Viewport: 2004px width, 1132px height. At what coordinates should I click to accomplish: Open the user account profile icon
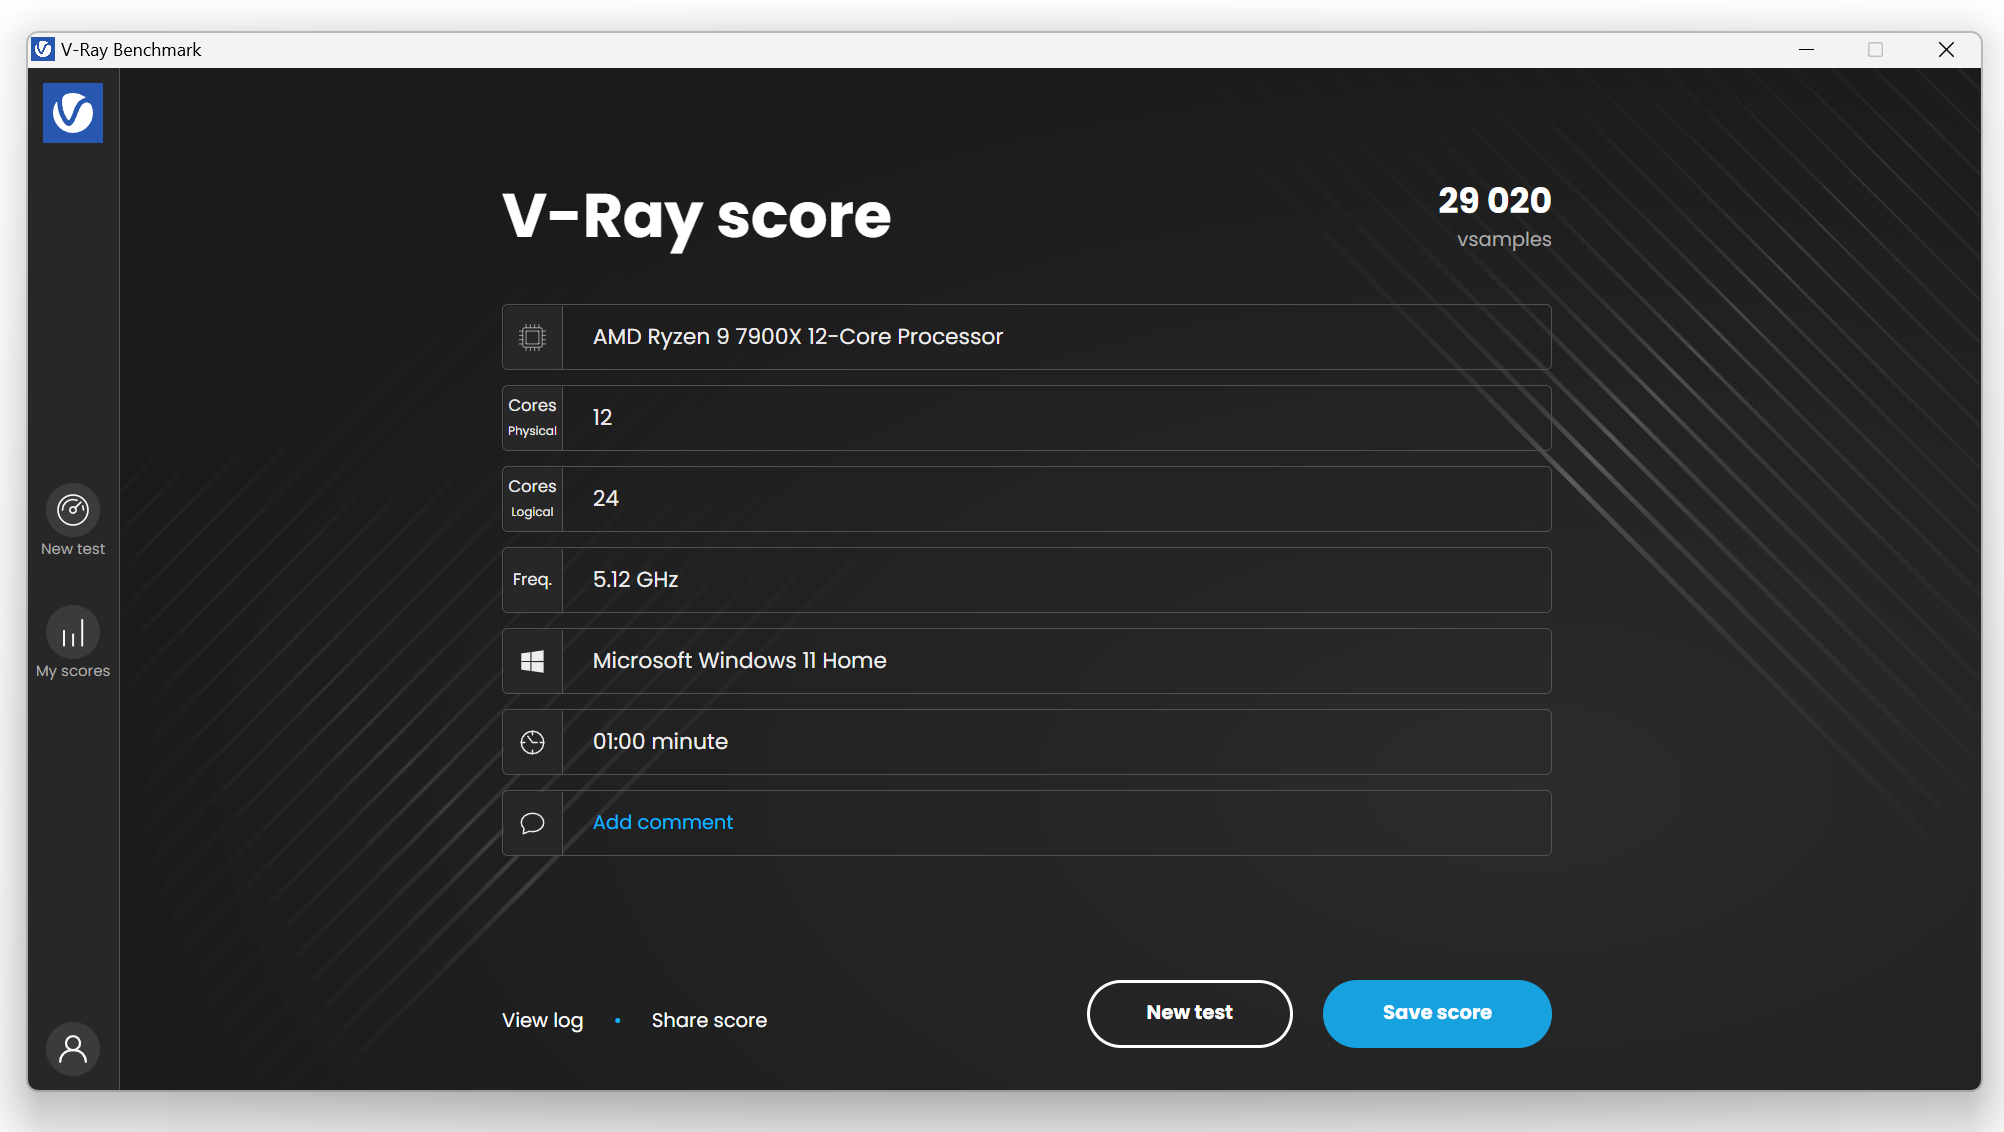(73, 1049)
